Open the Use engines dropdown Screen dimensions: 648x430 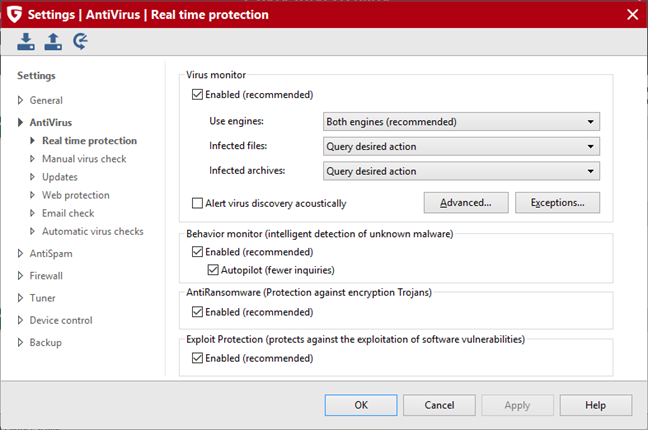[x=461, y=122]
